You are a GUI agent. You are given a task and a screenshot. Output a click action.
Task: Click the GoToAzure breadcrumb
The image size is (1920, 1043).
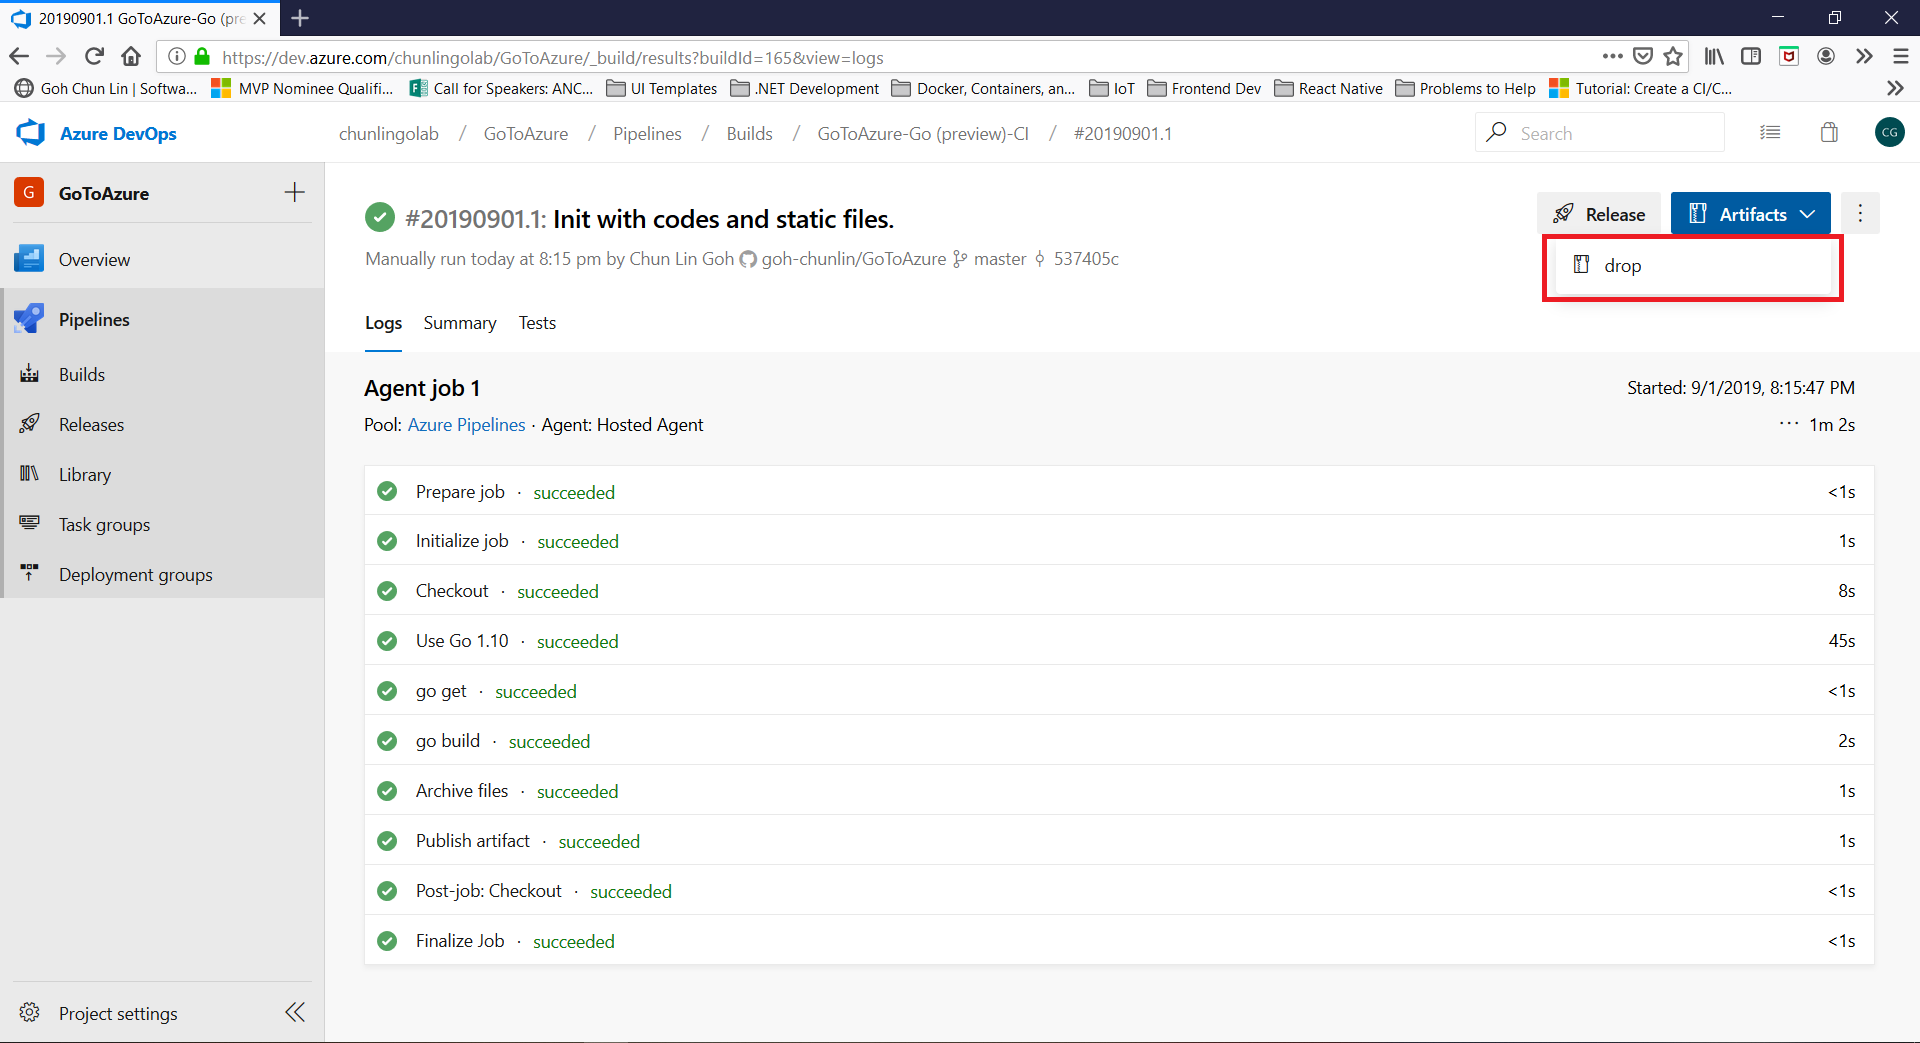tap(526, 134)
